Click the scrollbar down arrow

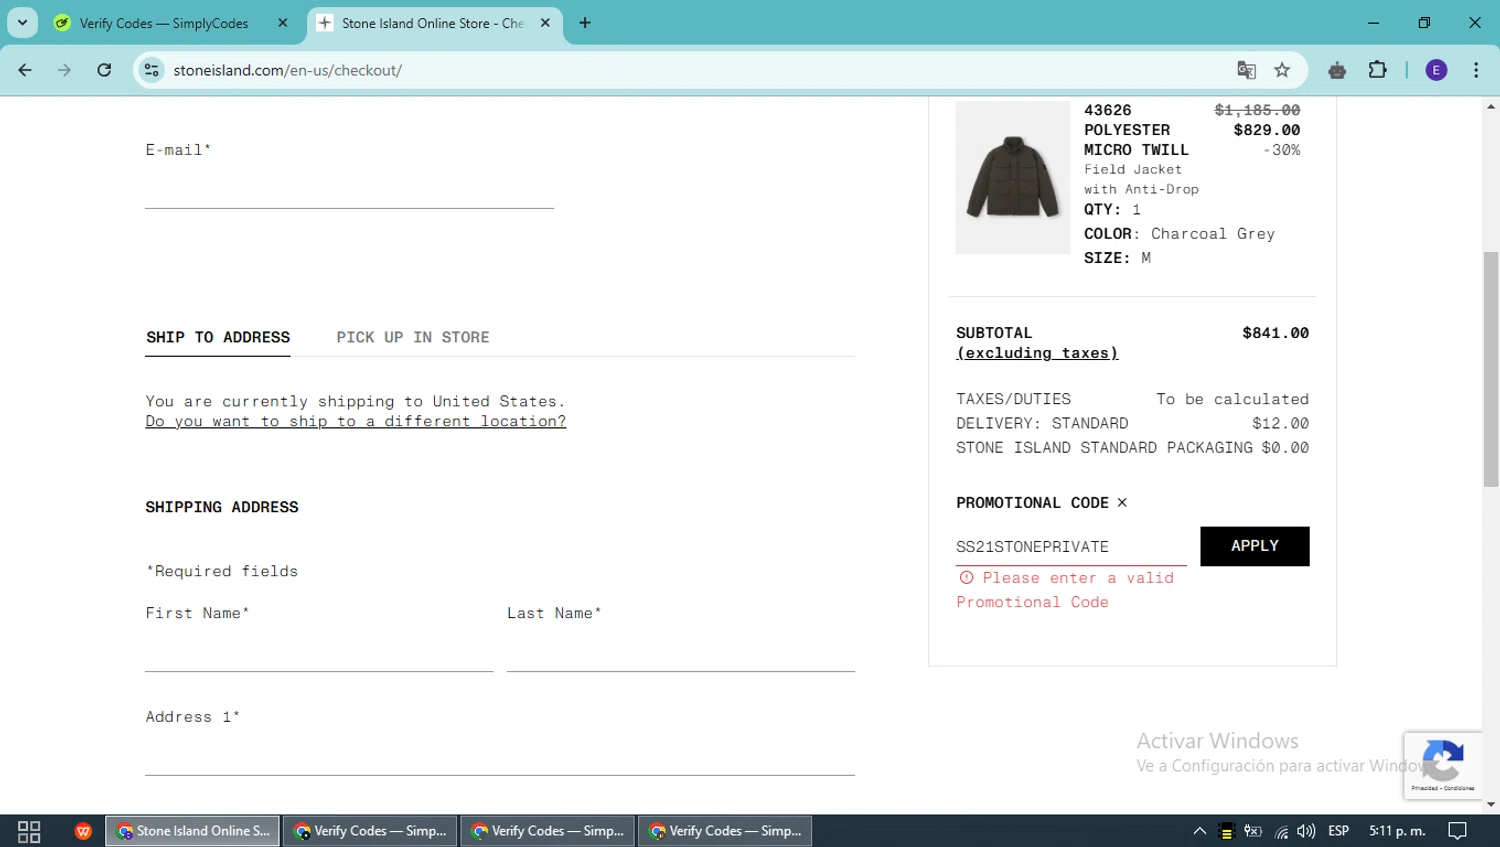tap(1491, 805)
